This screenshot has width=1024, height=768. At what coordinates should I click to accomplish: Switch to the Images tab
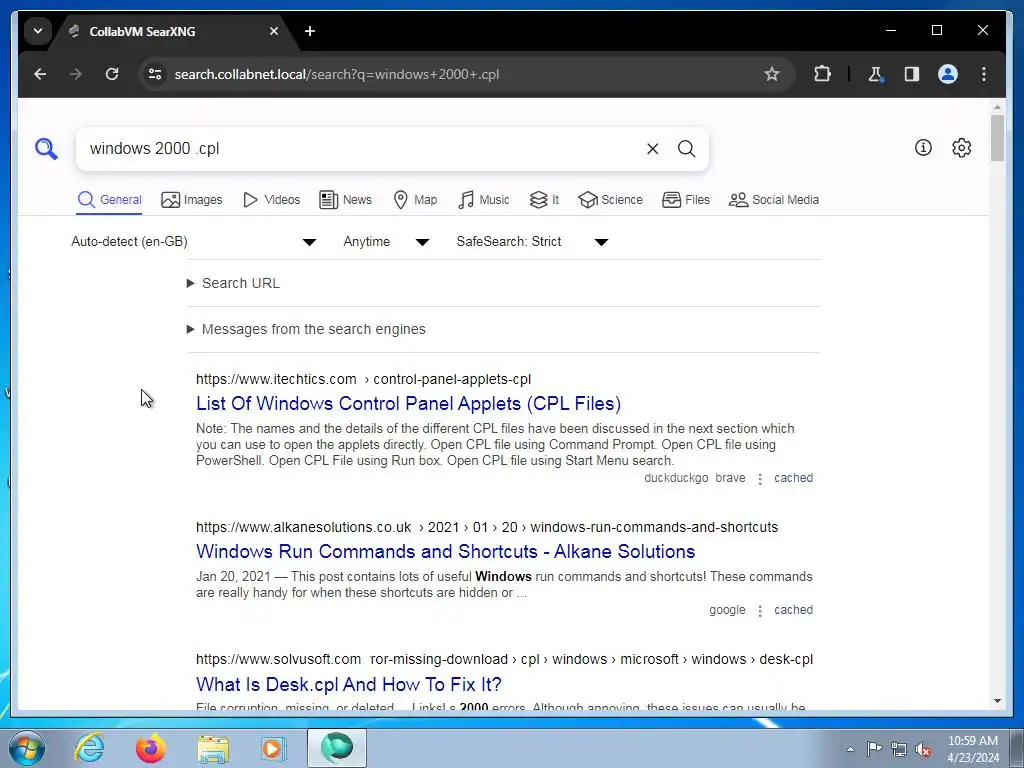(x=191, y=200)
